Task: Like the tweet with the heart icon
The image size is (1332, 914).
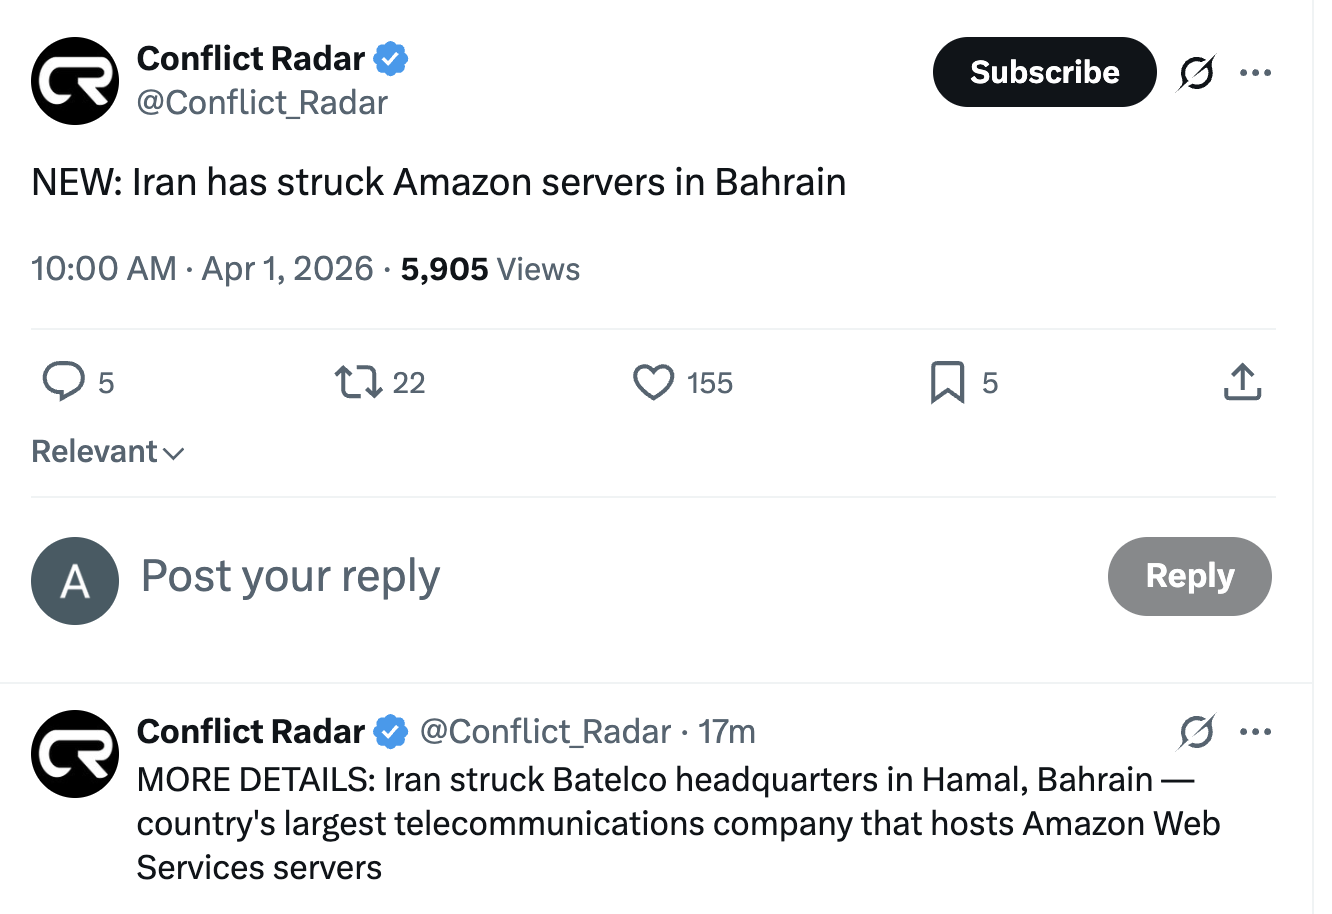Action: coord(653,382)
